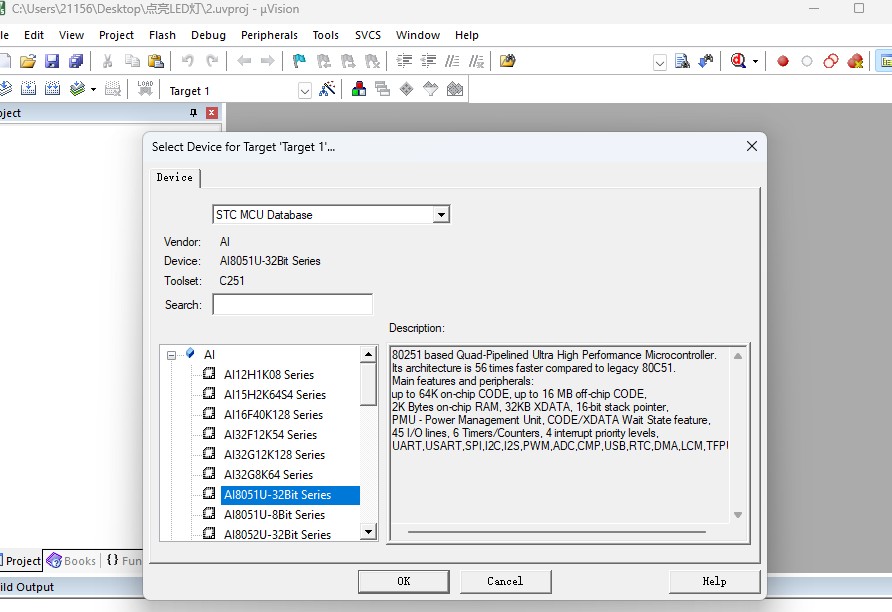The height and width of the screenshot is (612, 892).
Task: Click the Insert Bookmark flag icon
Action: (x=299, y=61)
